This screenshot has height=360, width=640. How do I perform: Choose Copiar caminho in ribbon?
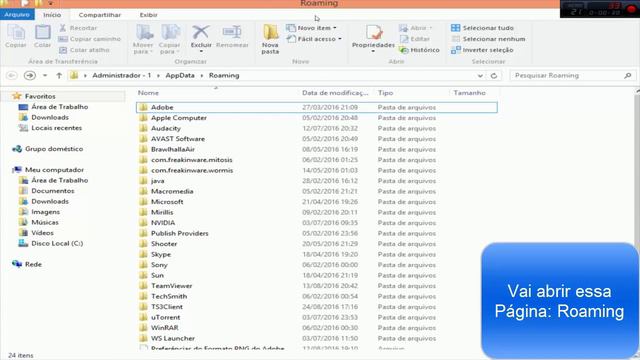89,39
